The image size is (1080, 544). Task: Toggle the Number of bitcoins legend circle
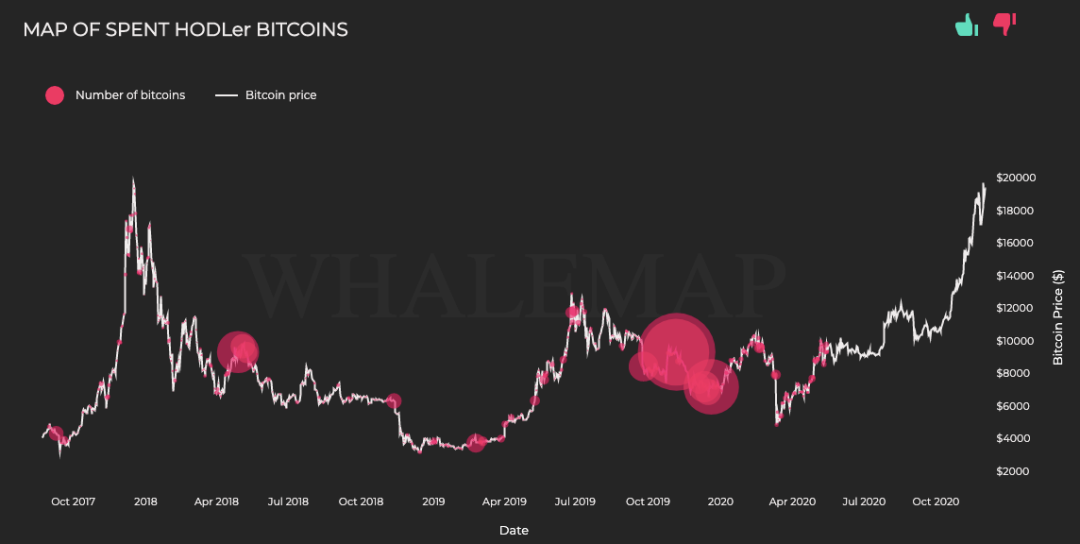(x=55, y=95)
